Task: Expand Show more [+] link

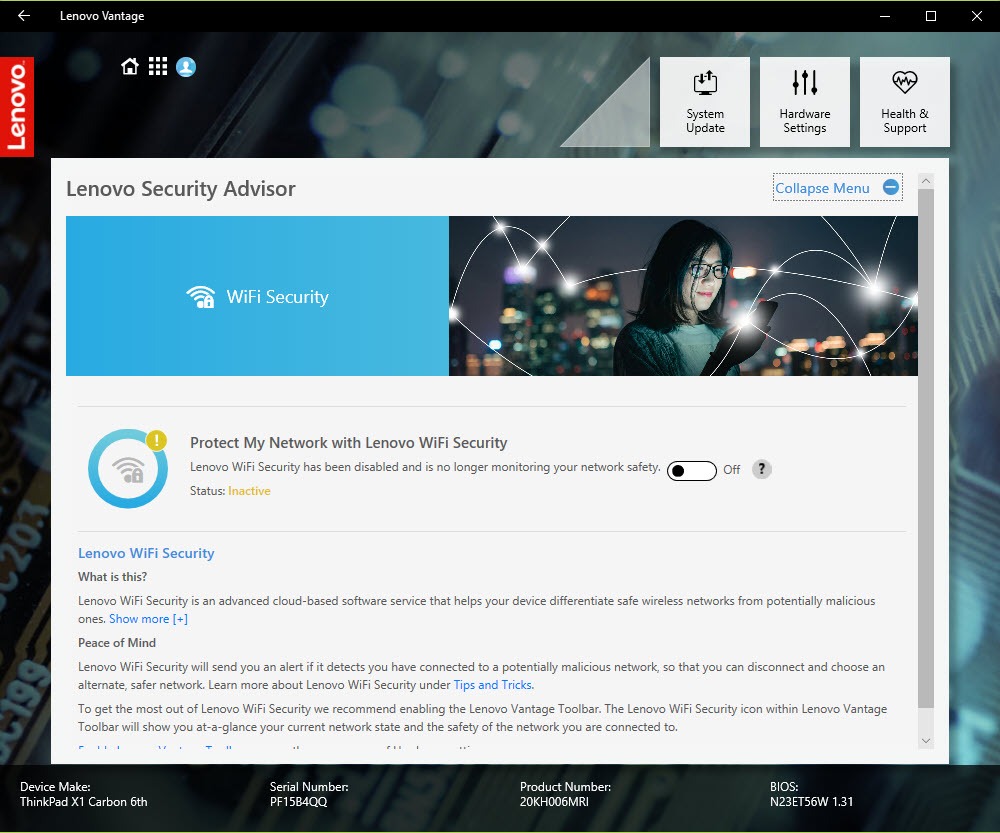Action: [x=148, y=619]
